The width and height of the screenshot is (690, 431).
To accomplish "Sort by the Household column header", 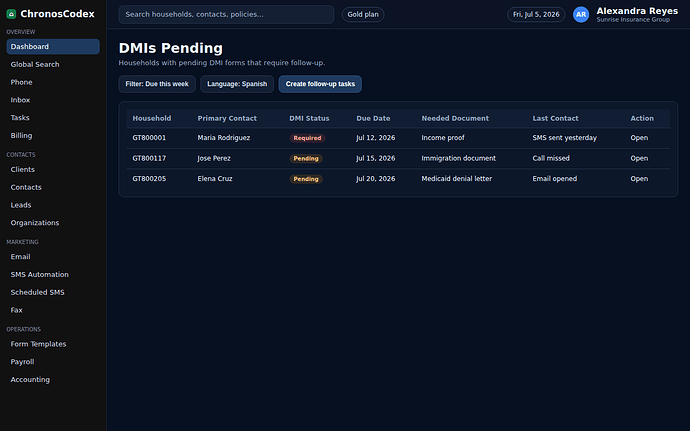I will click(x=152, y=118).
